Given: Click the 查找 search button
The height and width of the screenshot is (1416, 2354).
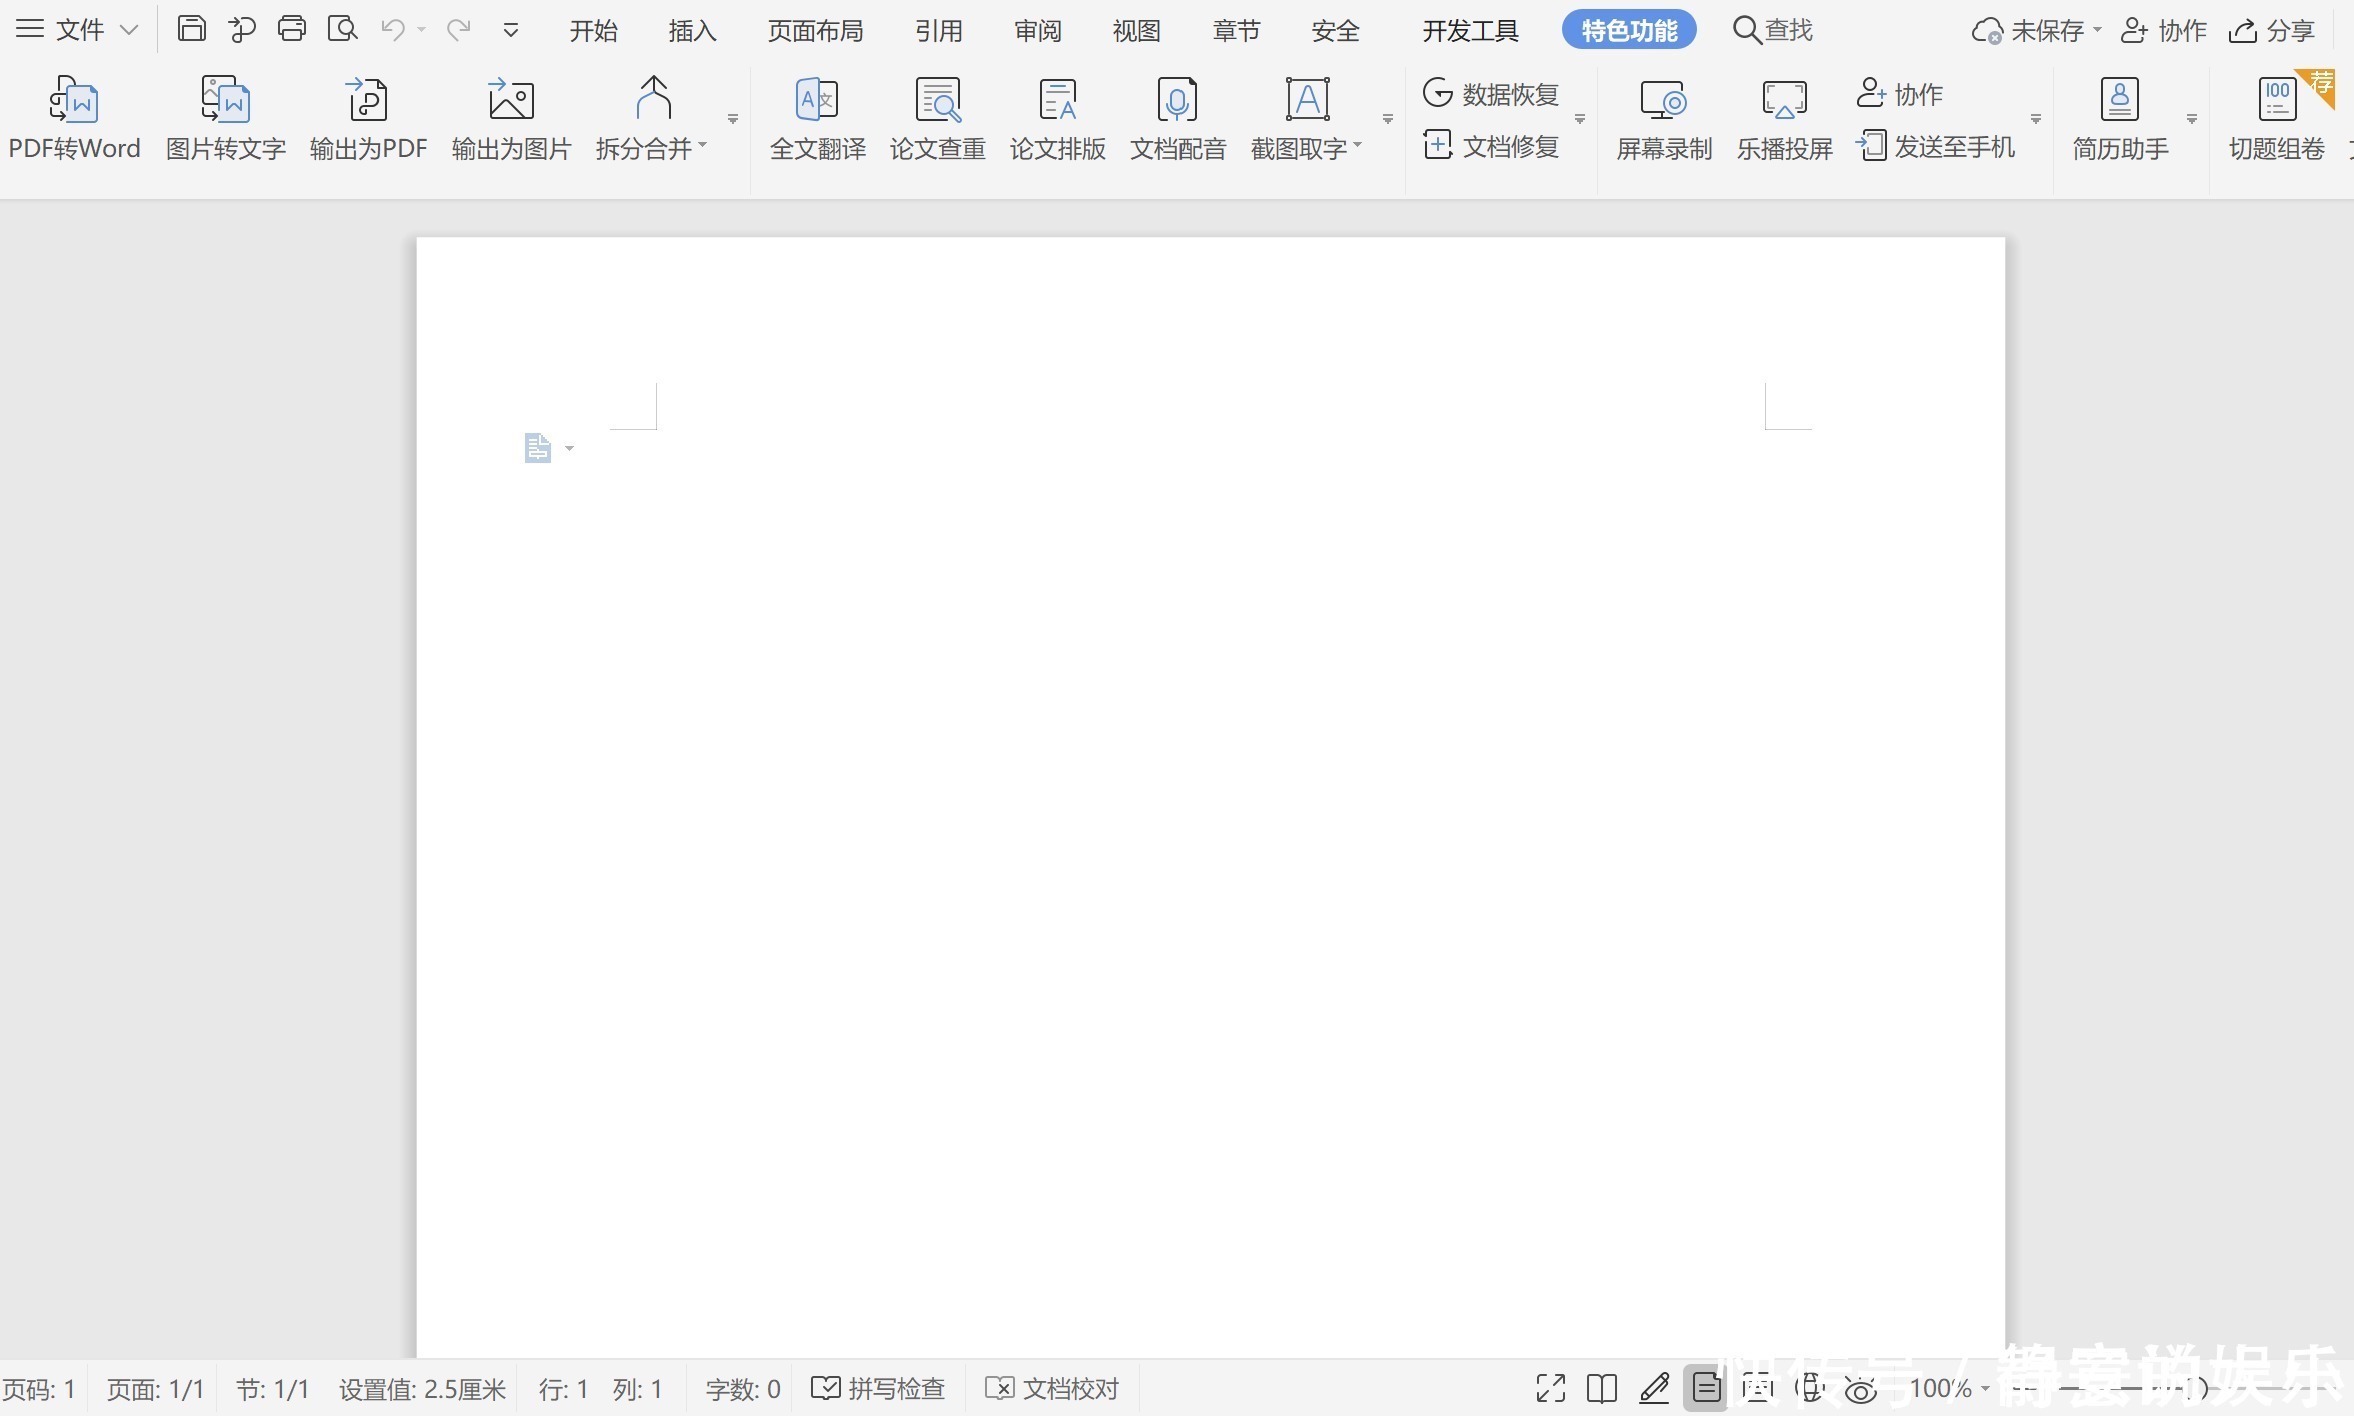Looking at the screenshot, I should (x=1772, y=30).
